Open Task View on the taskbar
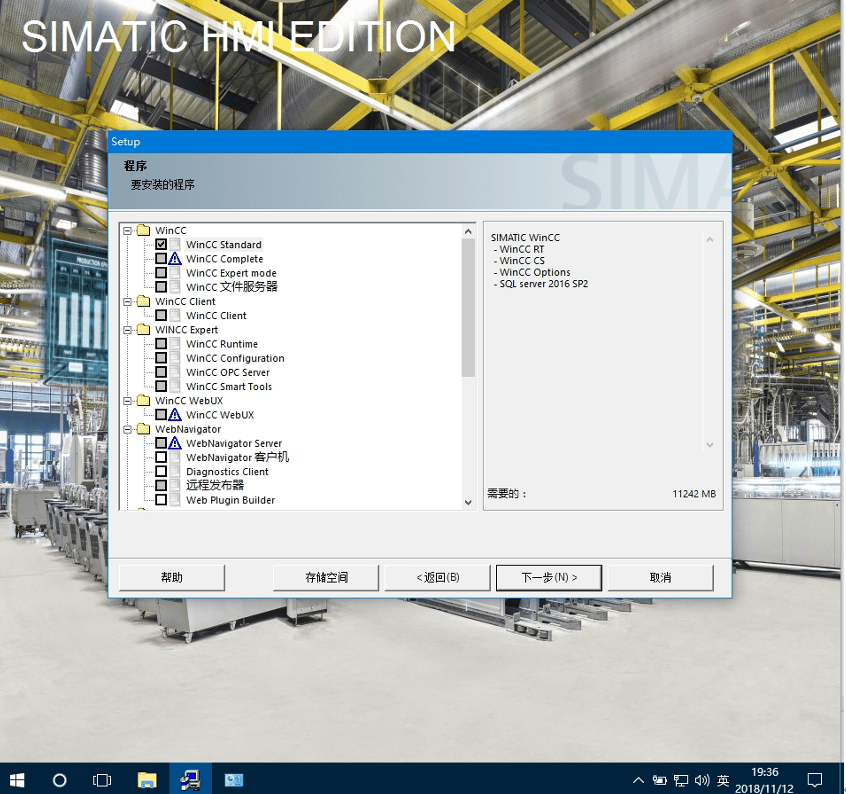846x794 pixels. [102, 780]
